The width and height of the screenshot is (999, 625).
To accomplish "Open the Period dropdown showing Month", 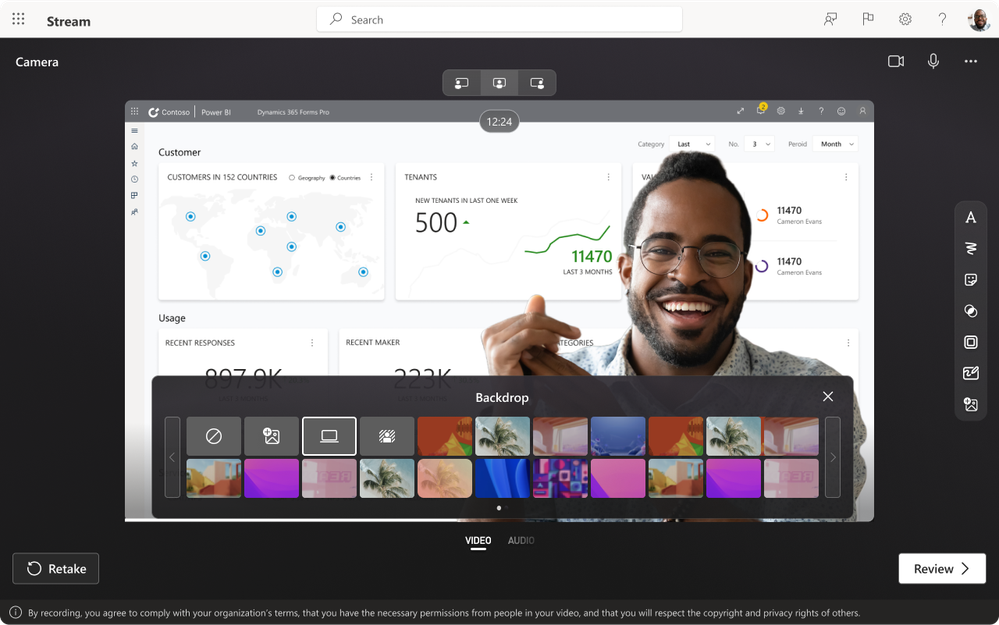I will click(837, 144).
